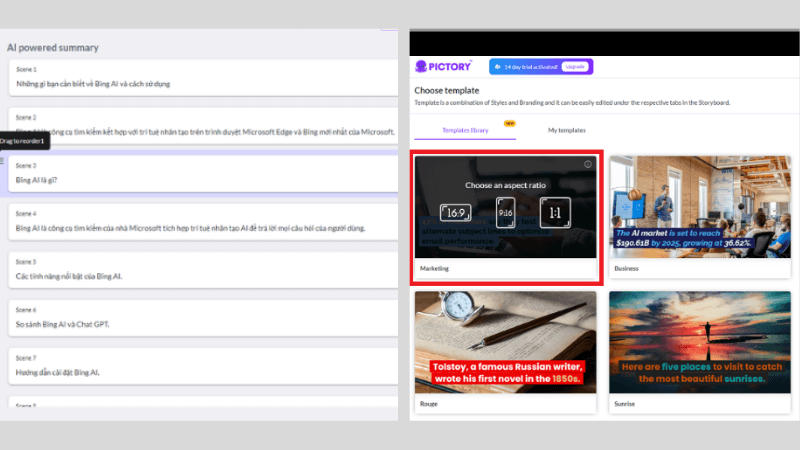The width and height of the screenshot is (800, 450).
Task: Select the 16:9 aspect ratio icon
Action: pos(456,213)
